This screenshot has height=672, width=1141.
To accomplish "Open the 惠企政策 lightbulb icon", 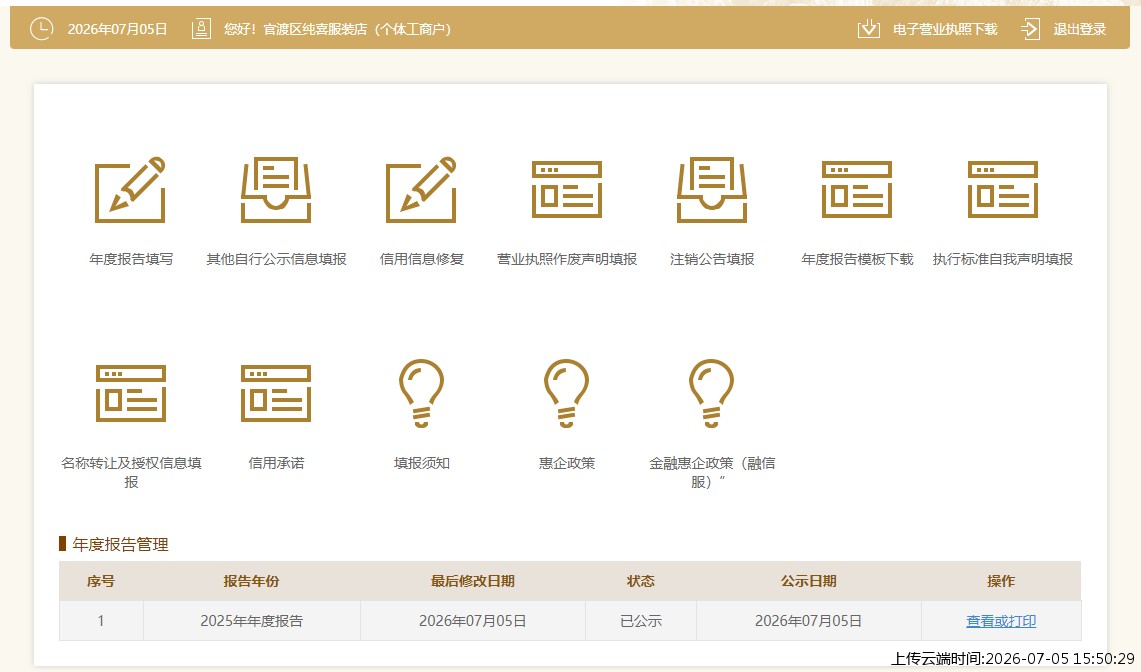I will (x=566, y=393).
